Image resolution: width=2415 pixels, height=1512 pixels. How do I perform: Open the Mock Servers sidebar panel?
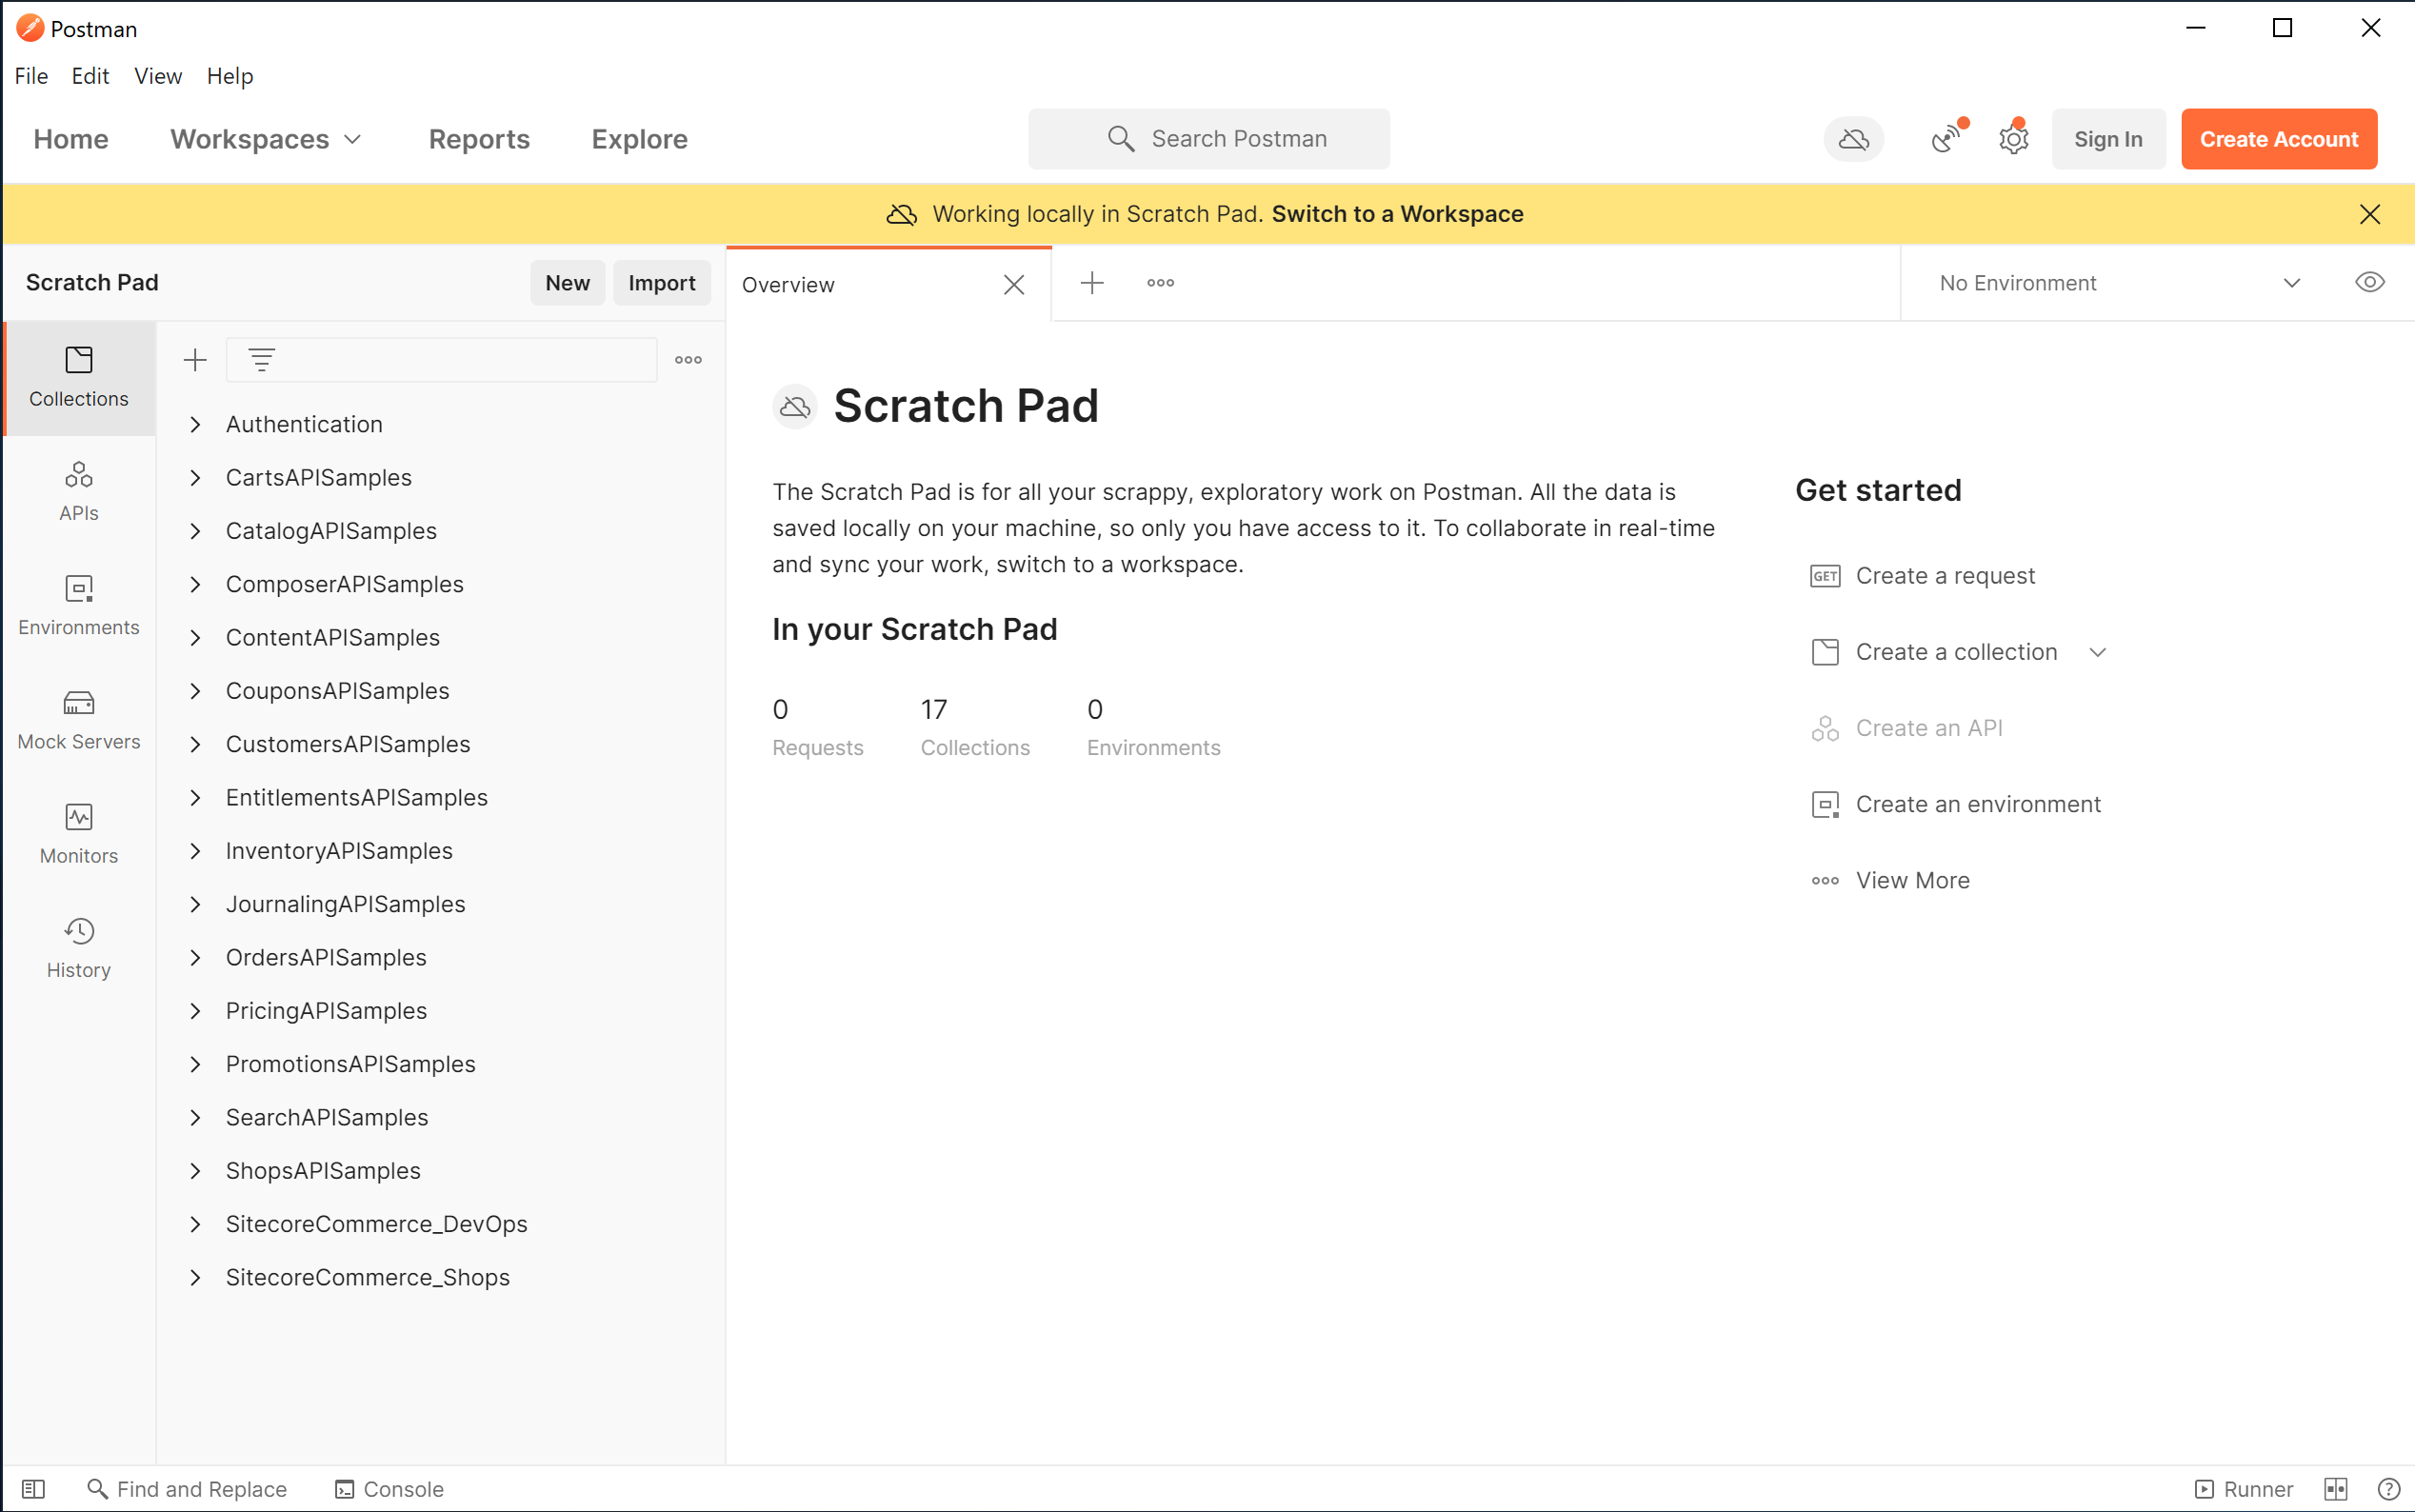(79, 720)
